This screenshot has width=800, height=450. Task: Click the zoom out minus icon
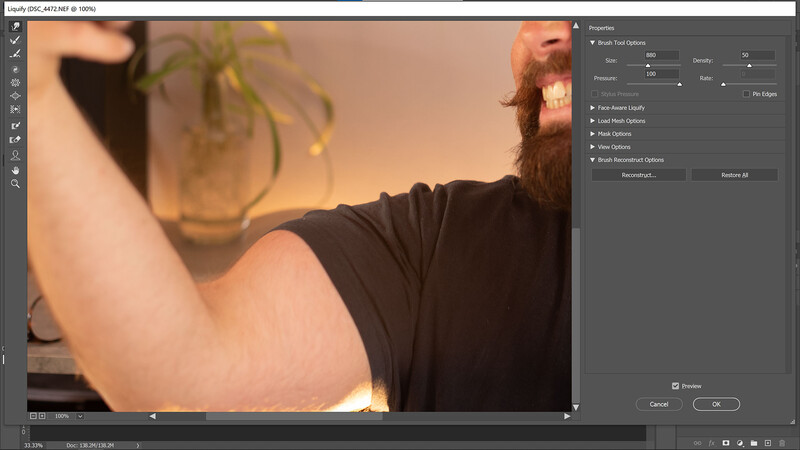33,416
